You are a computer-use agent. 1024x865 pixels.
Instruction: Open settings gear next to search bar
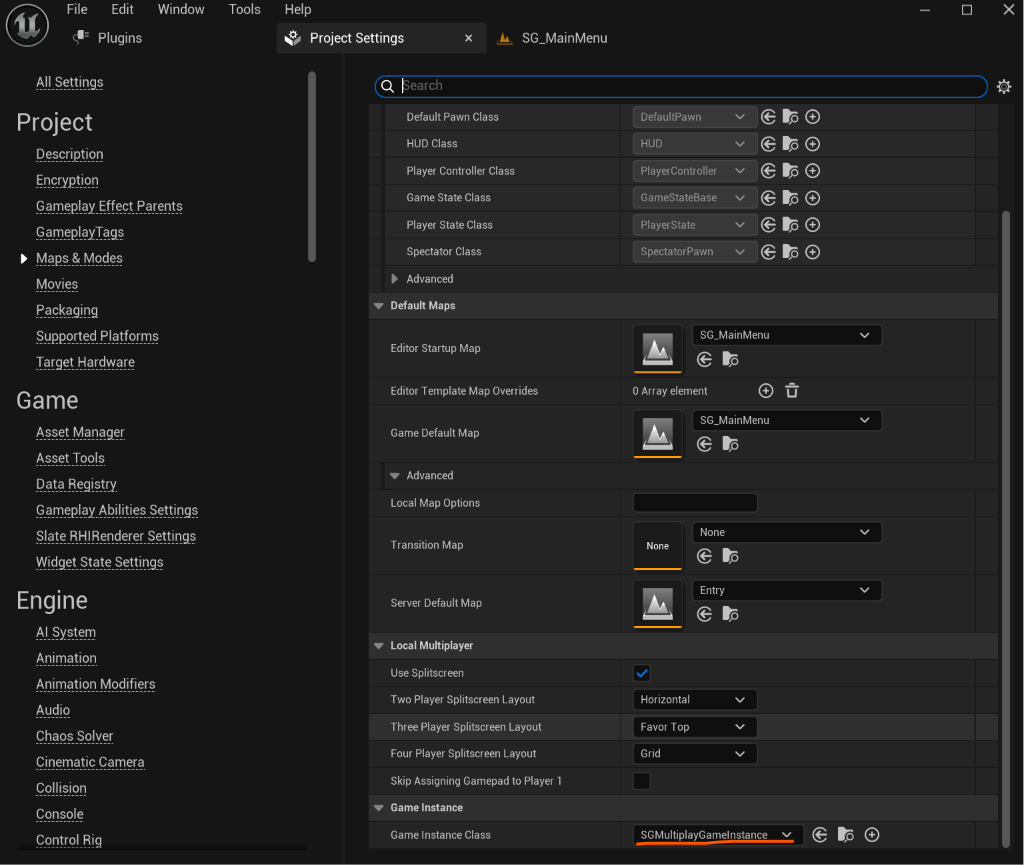click(x=1004, y=86)
